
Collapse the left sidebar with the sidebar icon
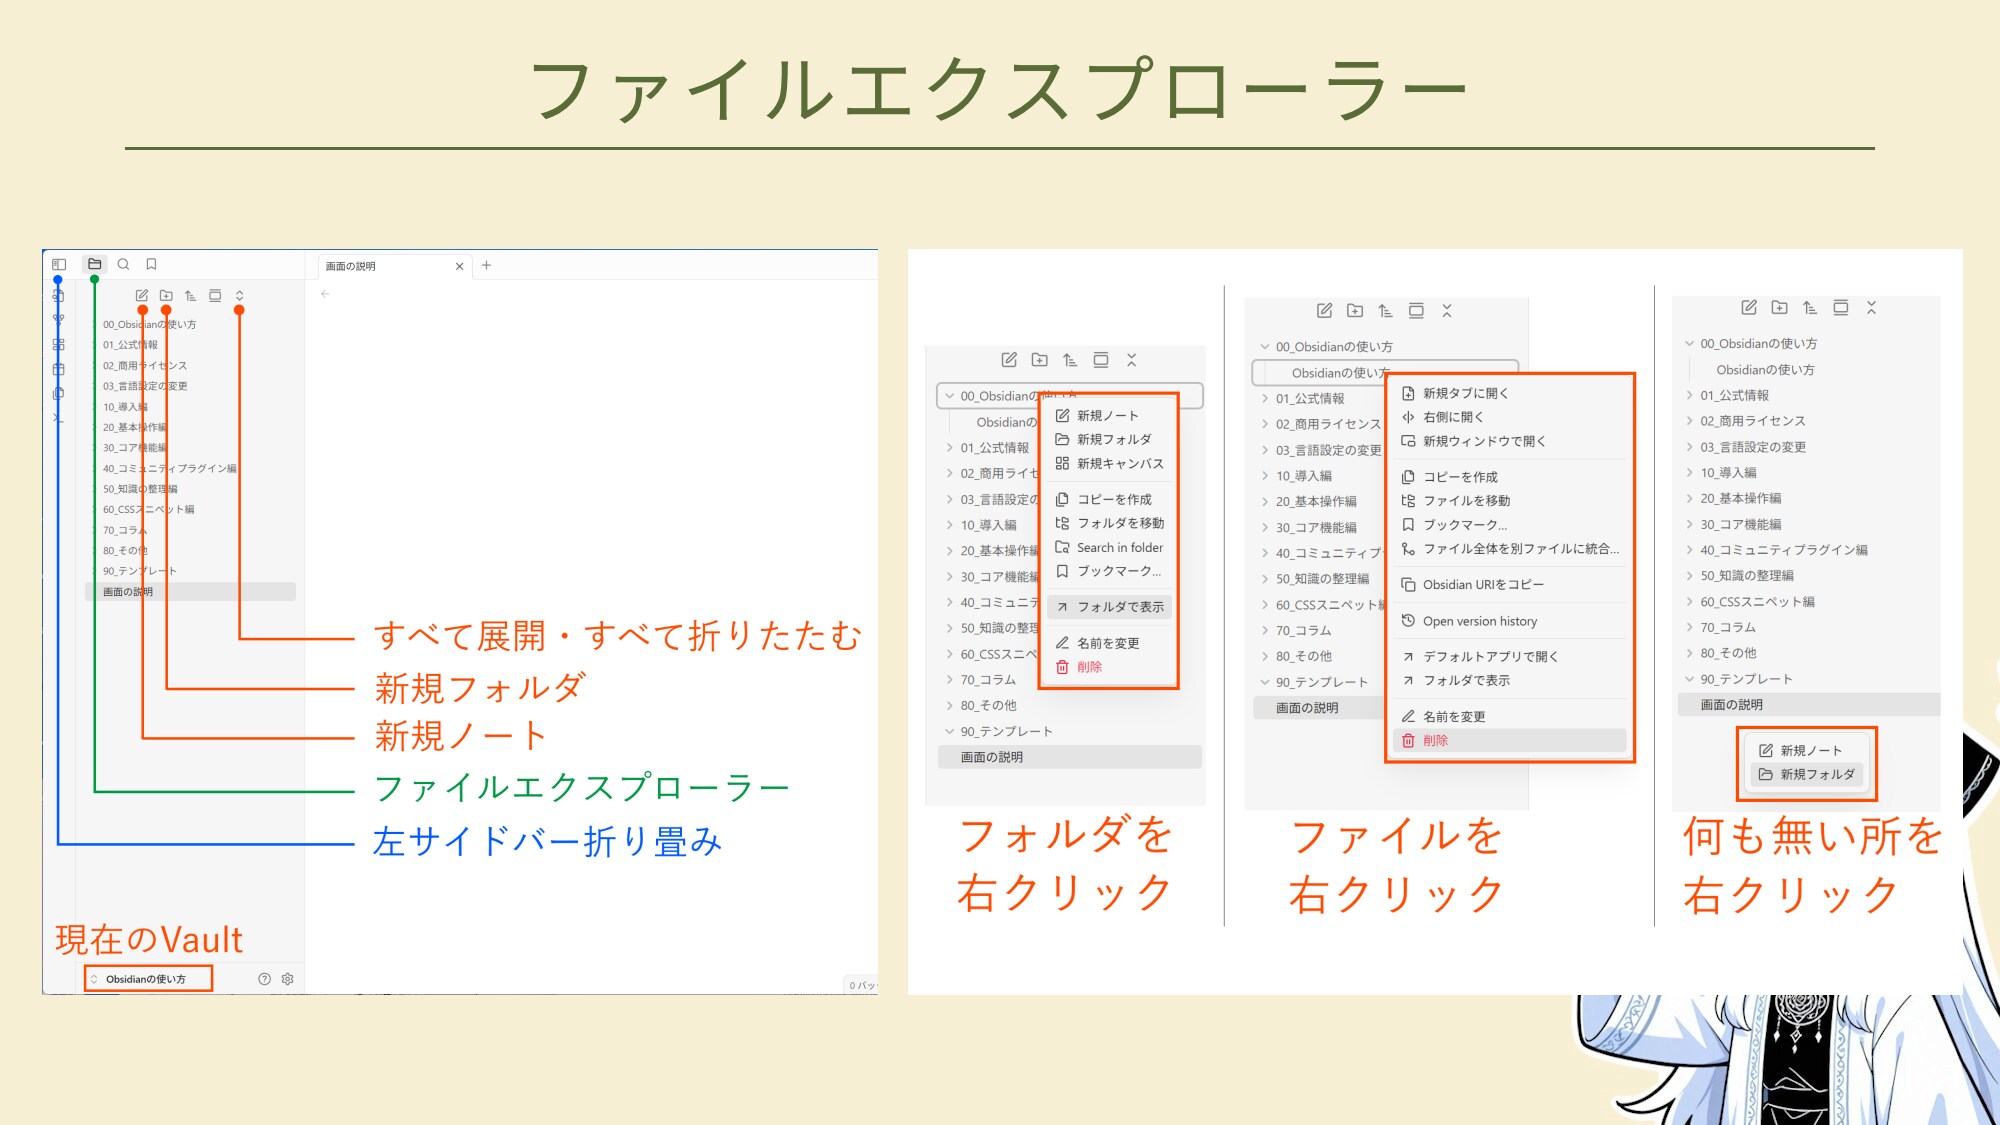coord(59,265)
